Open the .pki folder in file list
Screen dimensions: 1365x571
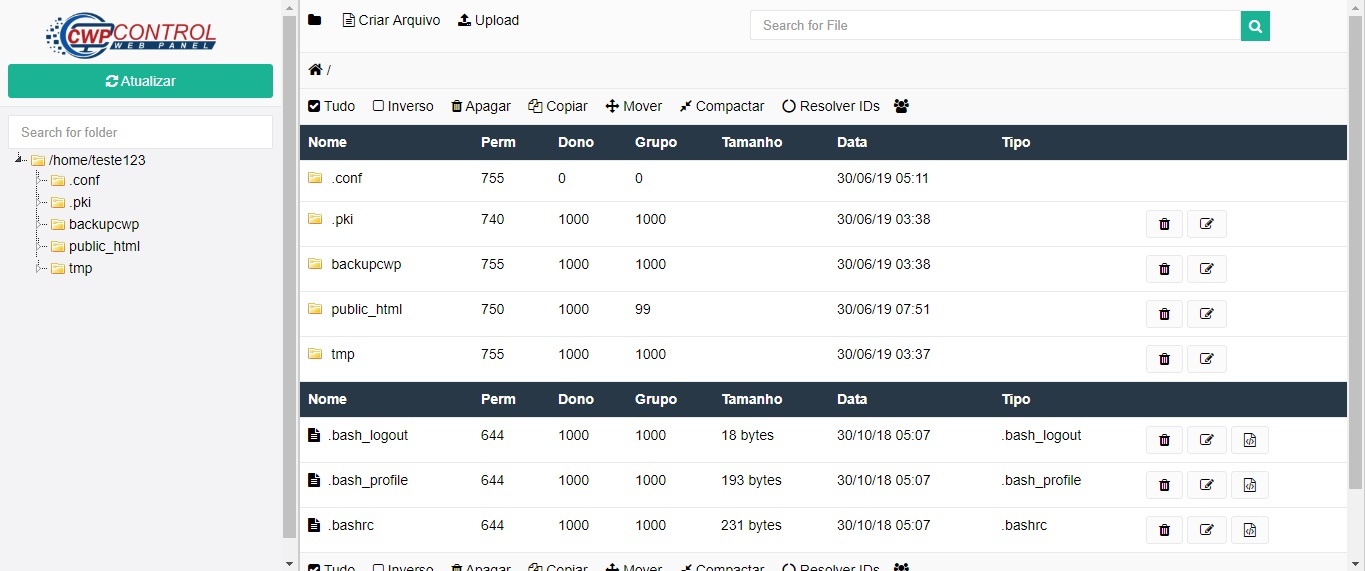click(342, 219)
